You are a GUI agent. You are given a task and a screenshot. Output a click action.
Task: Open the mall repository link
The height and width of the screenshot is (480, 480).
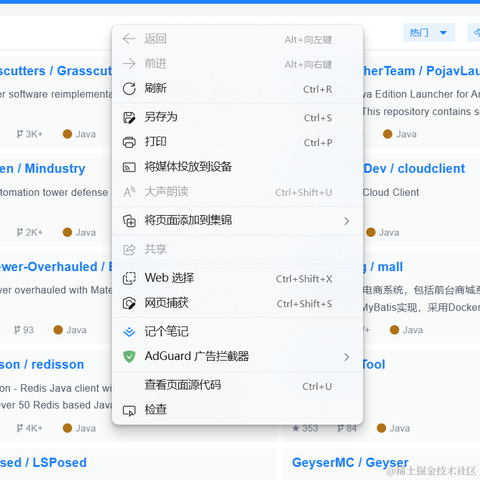pos(383,267)
